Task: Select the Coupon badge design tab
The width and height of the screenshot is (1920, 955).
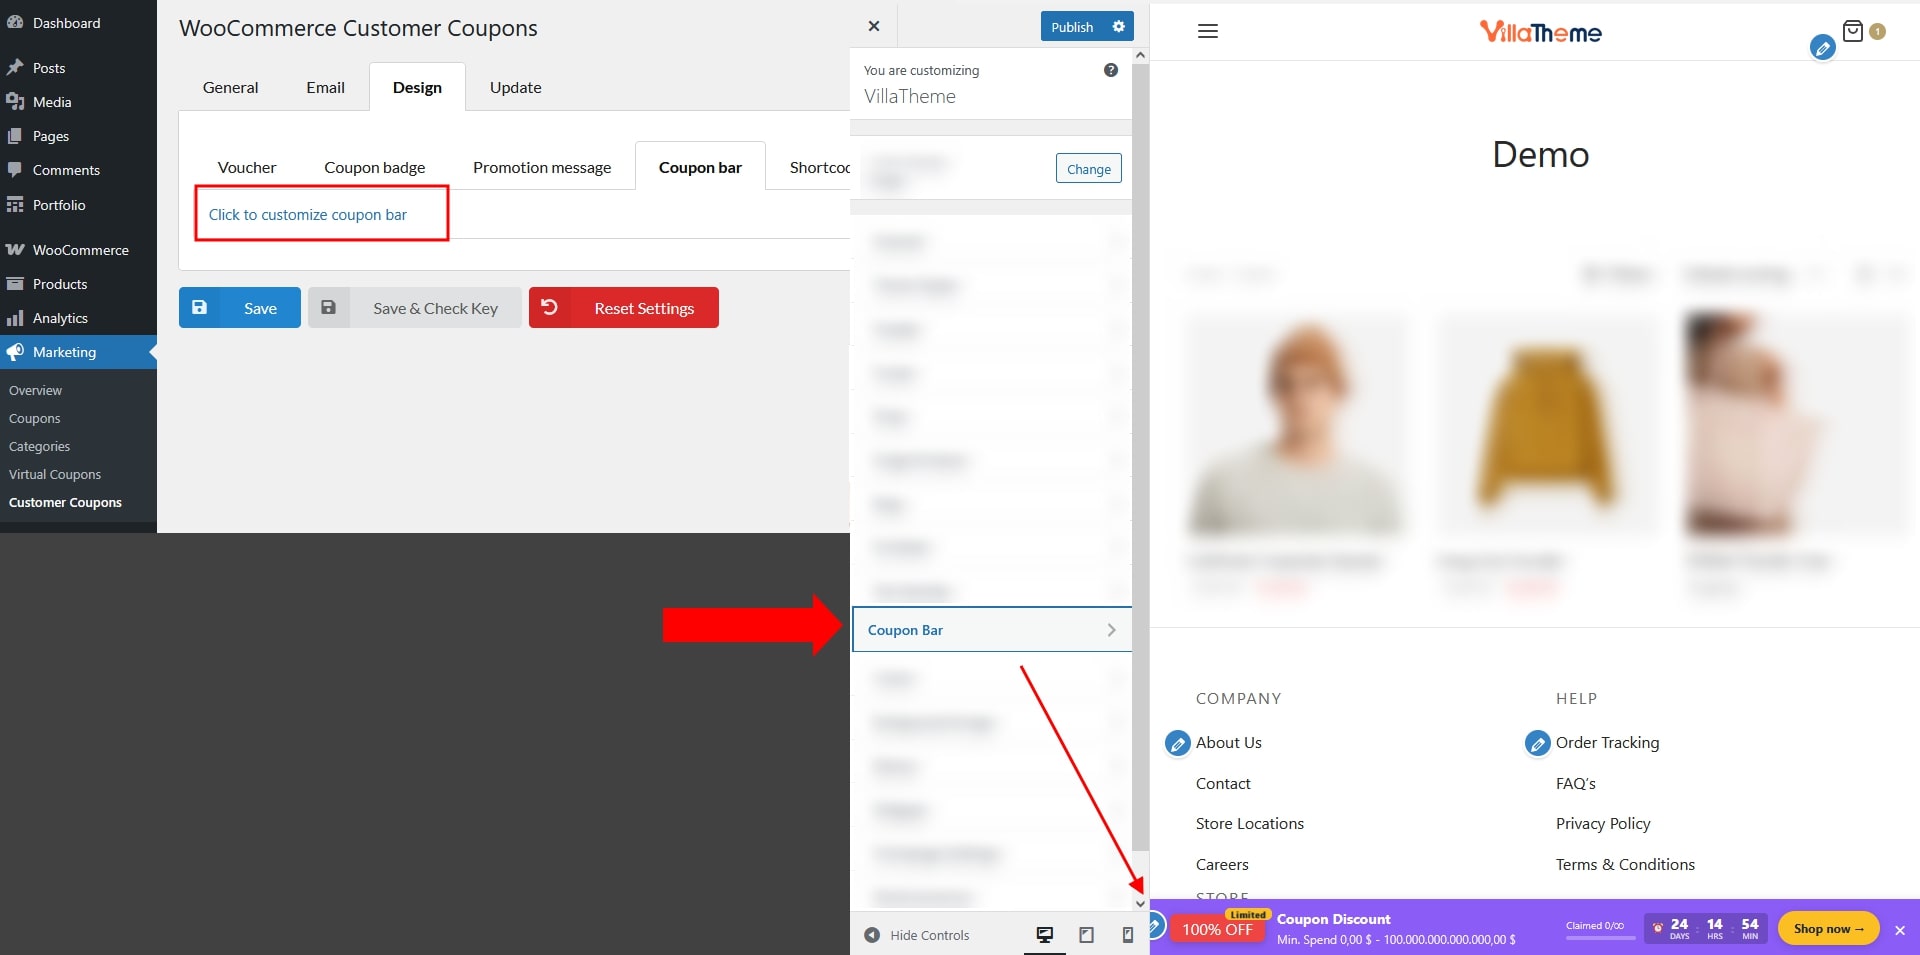Action: [x=374, y=168]
